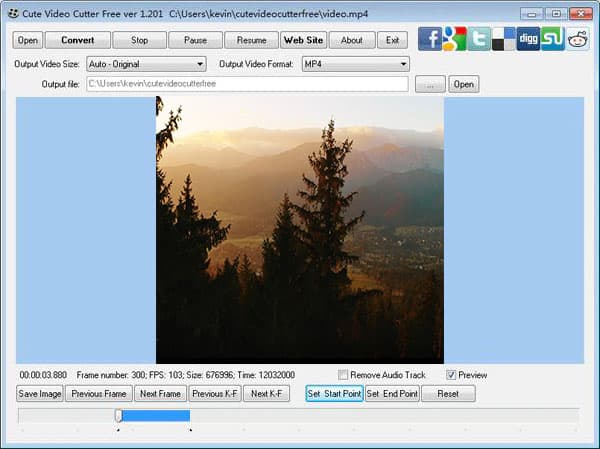Image resolution: width=600 pixels, height=449 pixels.
Task: Share via the Facebook icon
Action: coord(430,40)
